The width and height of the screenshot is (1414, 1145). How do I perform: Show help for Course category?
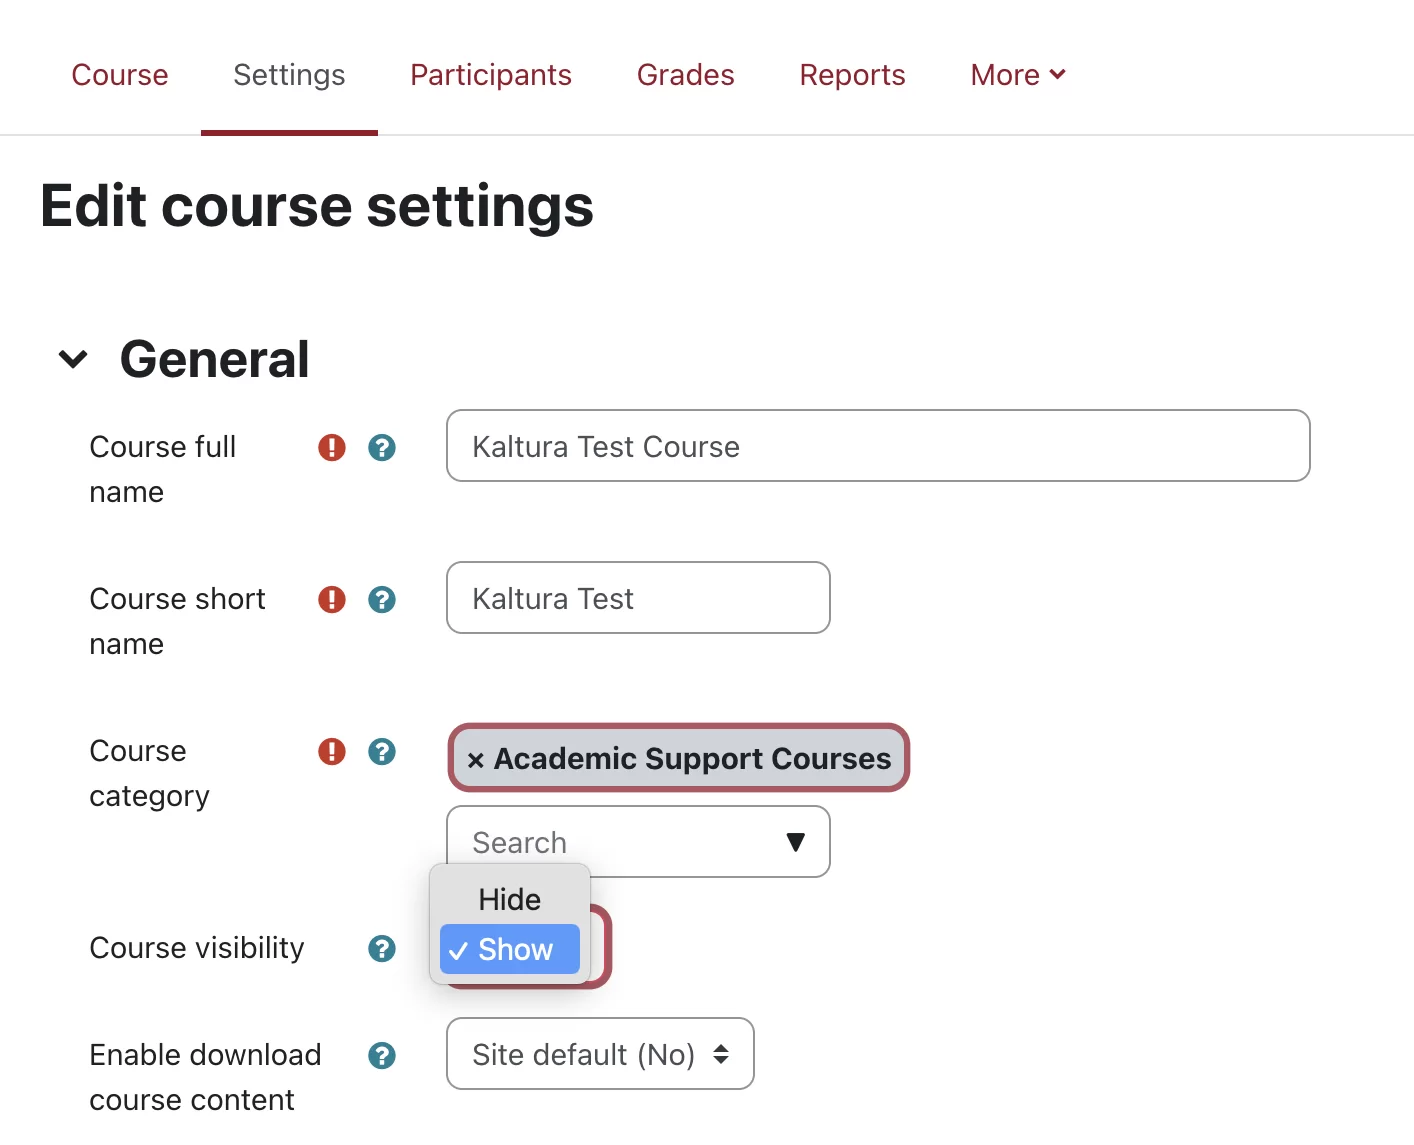click(x=382, y=751)
